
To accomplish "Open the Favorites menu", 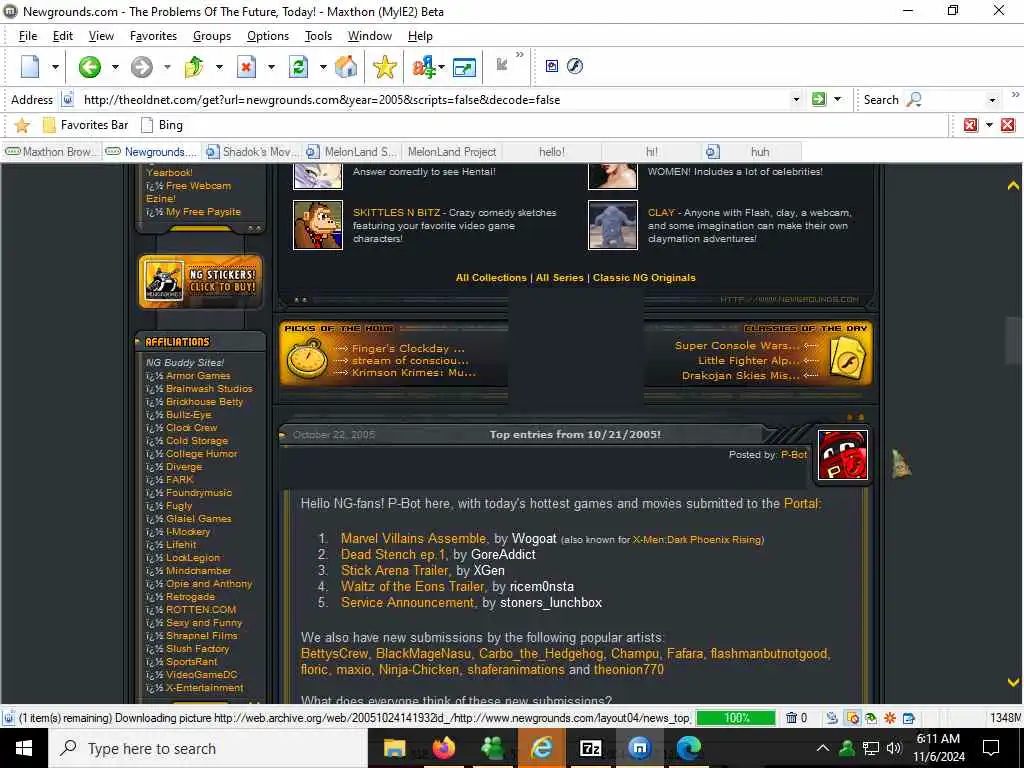I will pos(153,36).
